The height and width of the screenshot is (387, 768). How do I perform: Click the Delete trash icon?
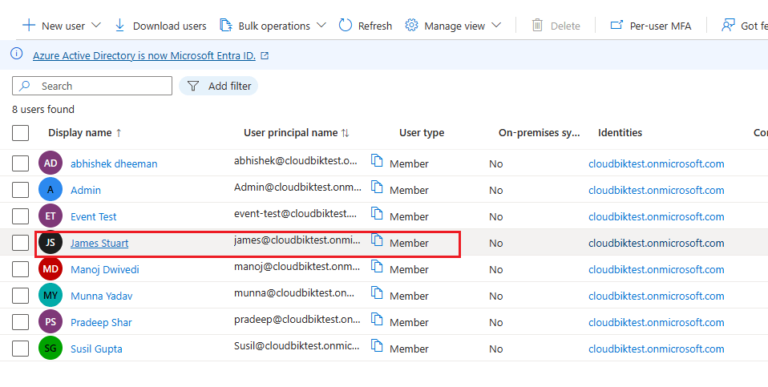[537, 25]
